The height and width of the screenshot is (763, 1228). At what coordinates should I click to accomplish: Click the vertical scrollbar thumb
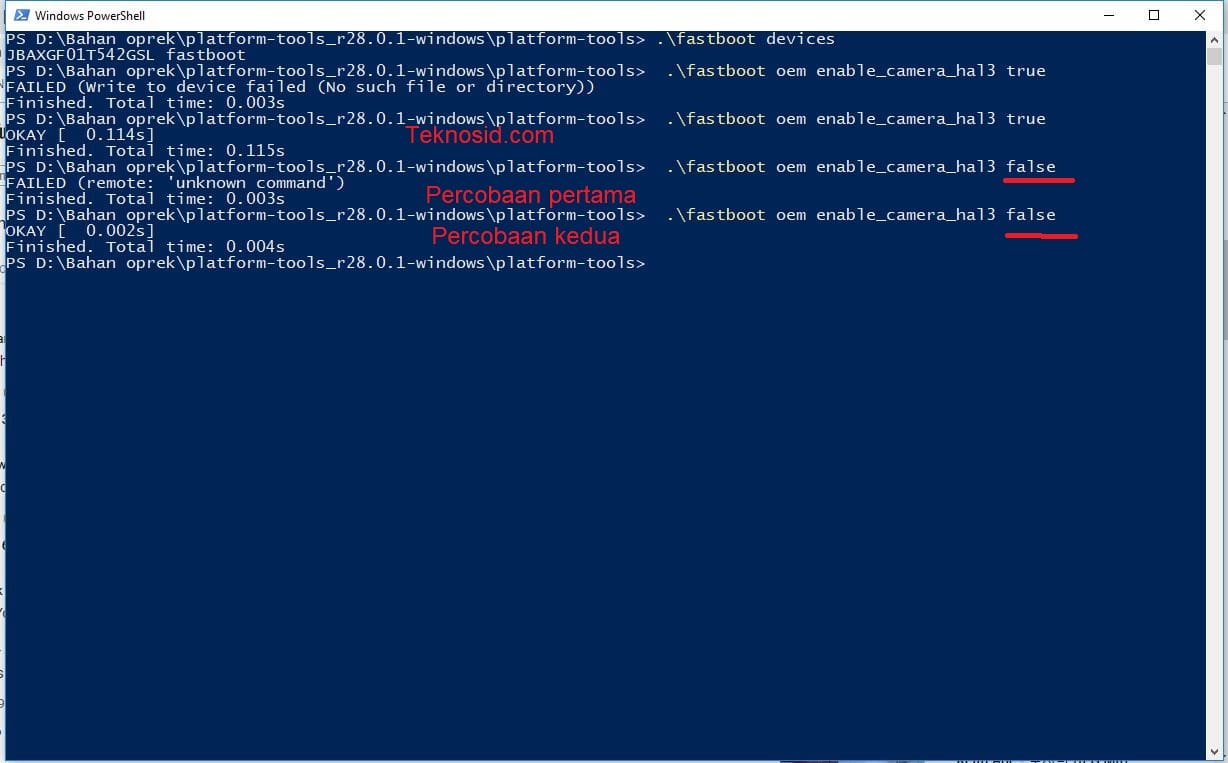pyautogui.click(x=1214, y=56)
